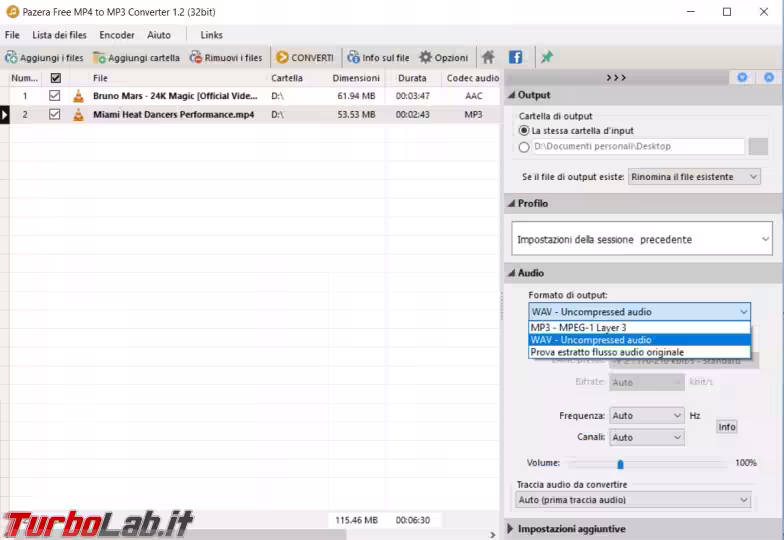
Task: Sort by the Dimensioni column header
Action: (356, 78)
